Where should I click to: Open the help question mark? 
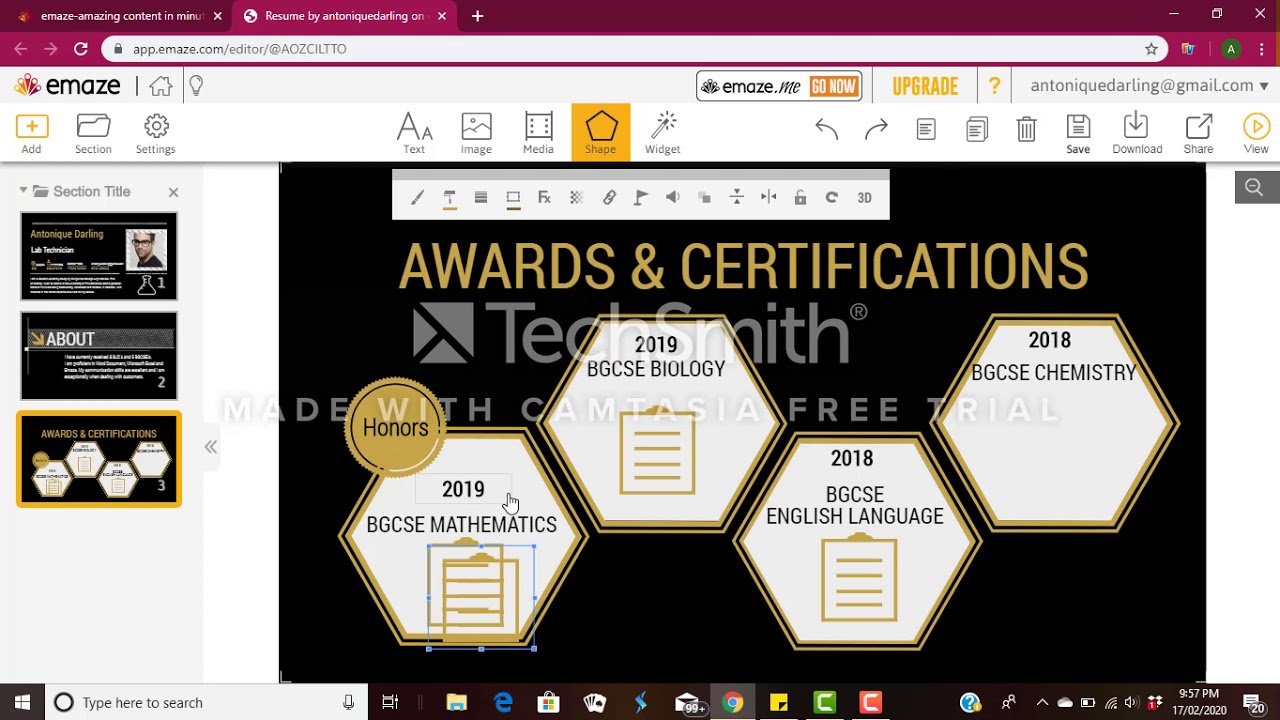[x=994, y=86]
